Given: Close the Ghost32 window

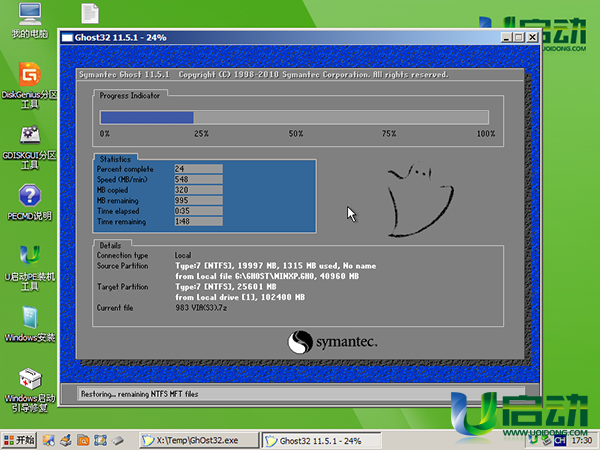Looking at the screenshot, I should pyautogui.click(x=532, y=38).
